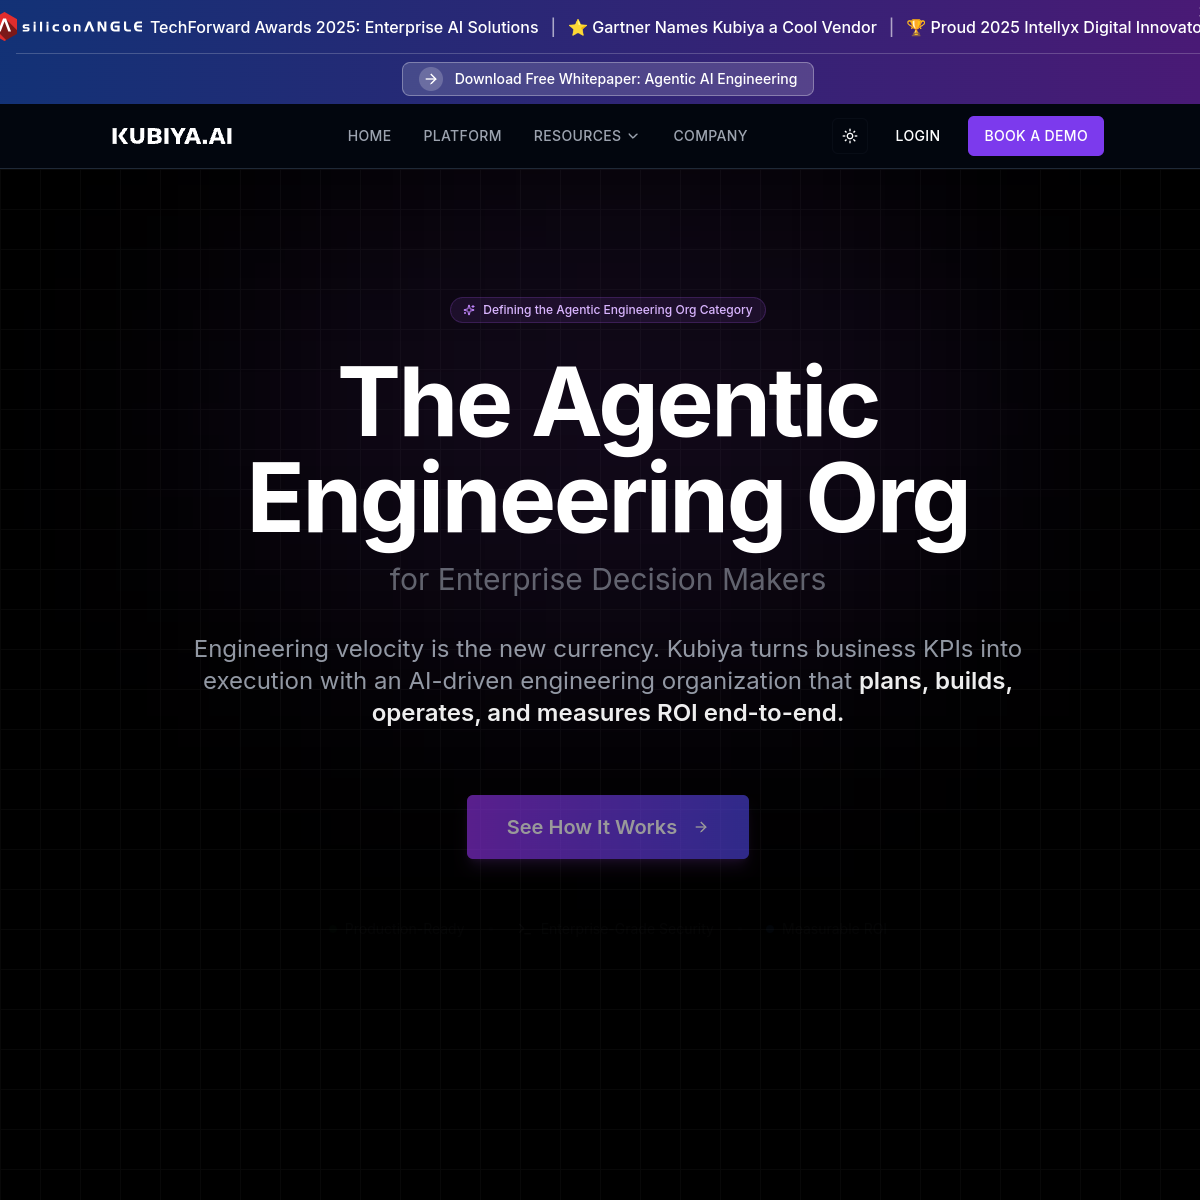
Task: Download the Agentic AI Engineering whitepaper
Action: click(x=625, y=79)
